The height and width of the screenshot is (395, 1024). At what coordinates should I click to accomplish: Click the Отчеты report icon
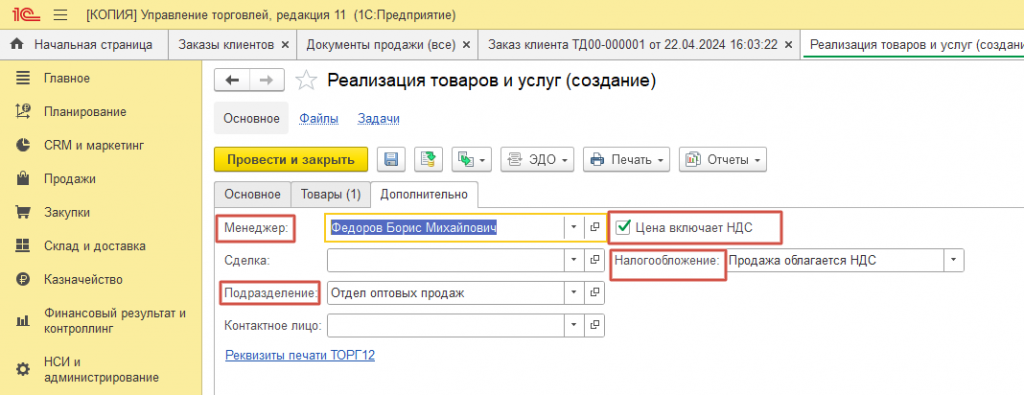click(x=693, y=160)
